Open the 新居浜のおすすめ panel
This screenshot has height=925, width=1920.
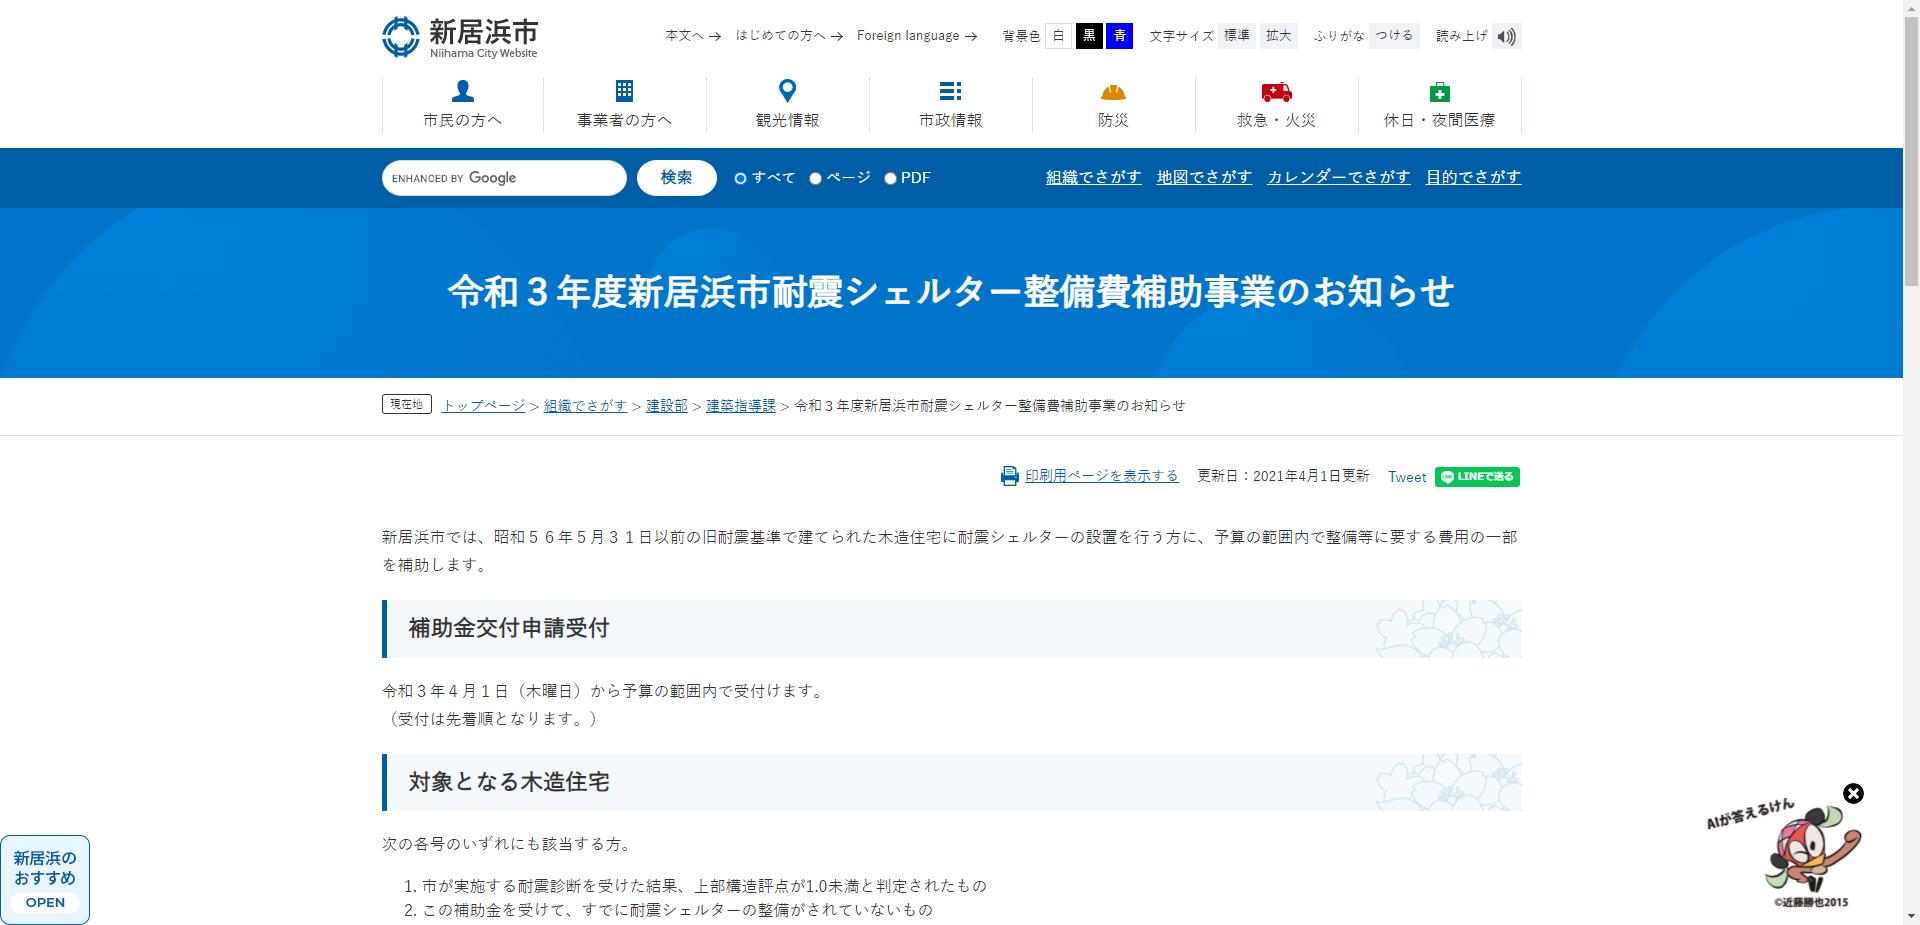(44, 880)
